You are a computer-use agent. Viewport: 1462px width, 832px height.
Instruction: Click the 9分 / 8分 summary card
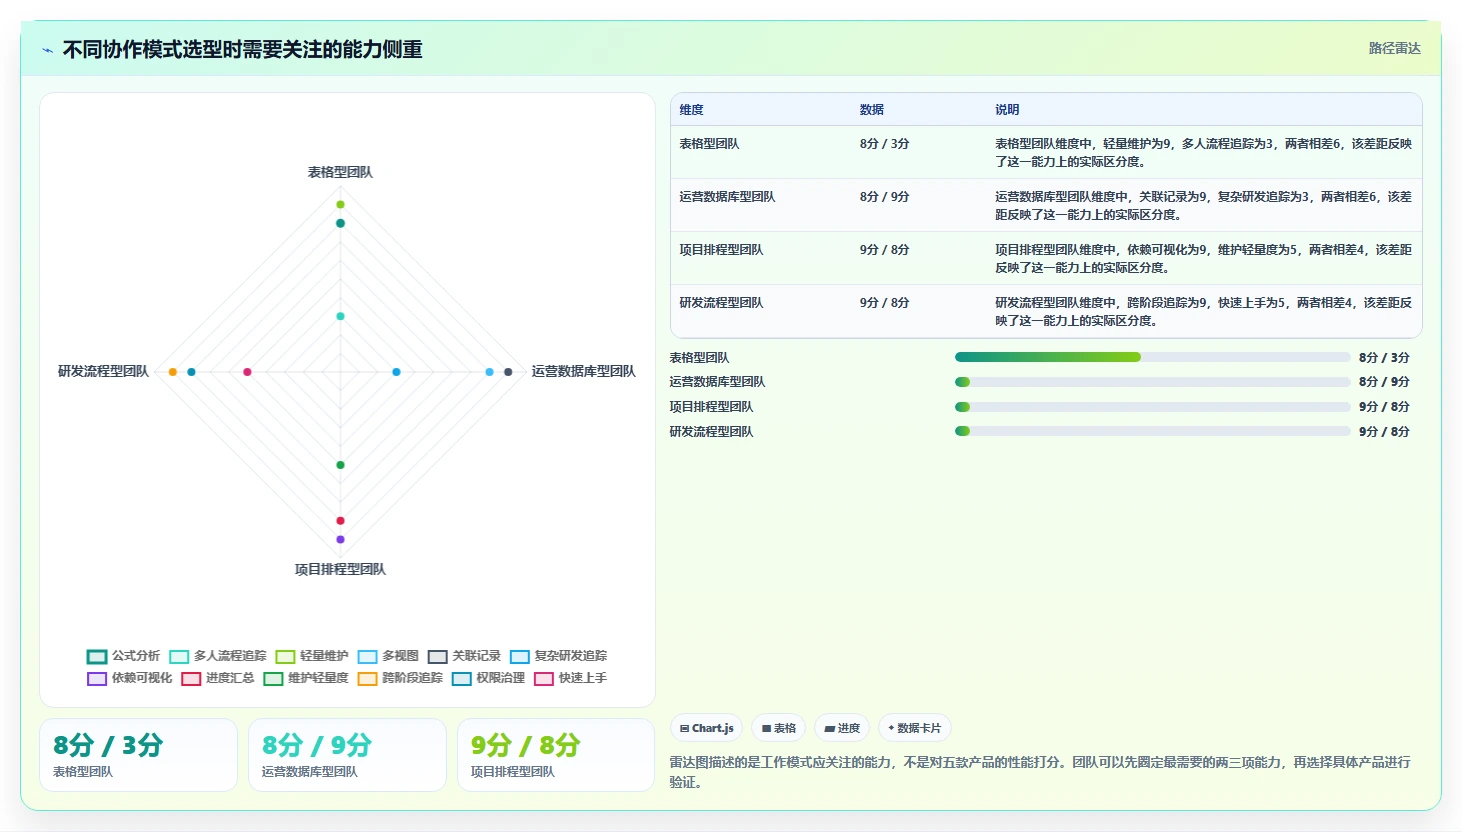[x=556, y=755]
